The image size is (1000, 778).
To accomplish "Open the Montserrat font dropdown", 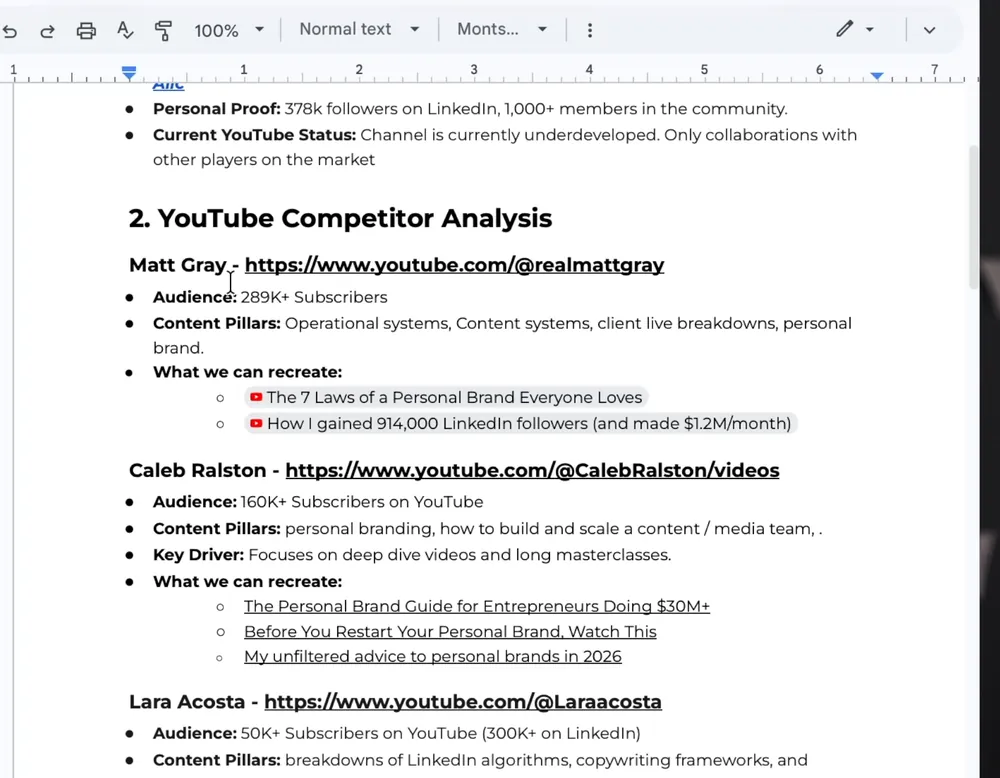I will coord(502,29).
